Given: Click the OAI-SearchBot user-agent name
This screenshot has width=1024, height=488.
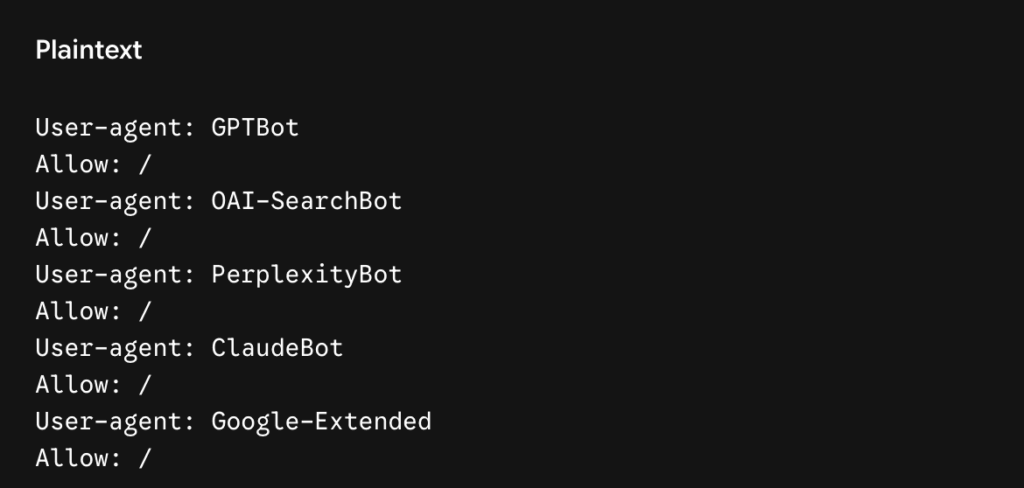Looking at the screenshot, I should click(x=307, y=201).
